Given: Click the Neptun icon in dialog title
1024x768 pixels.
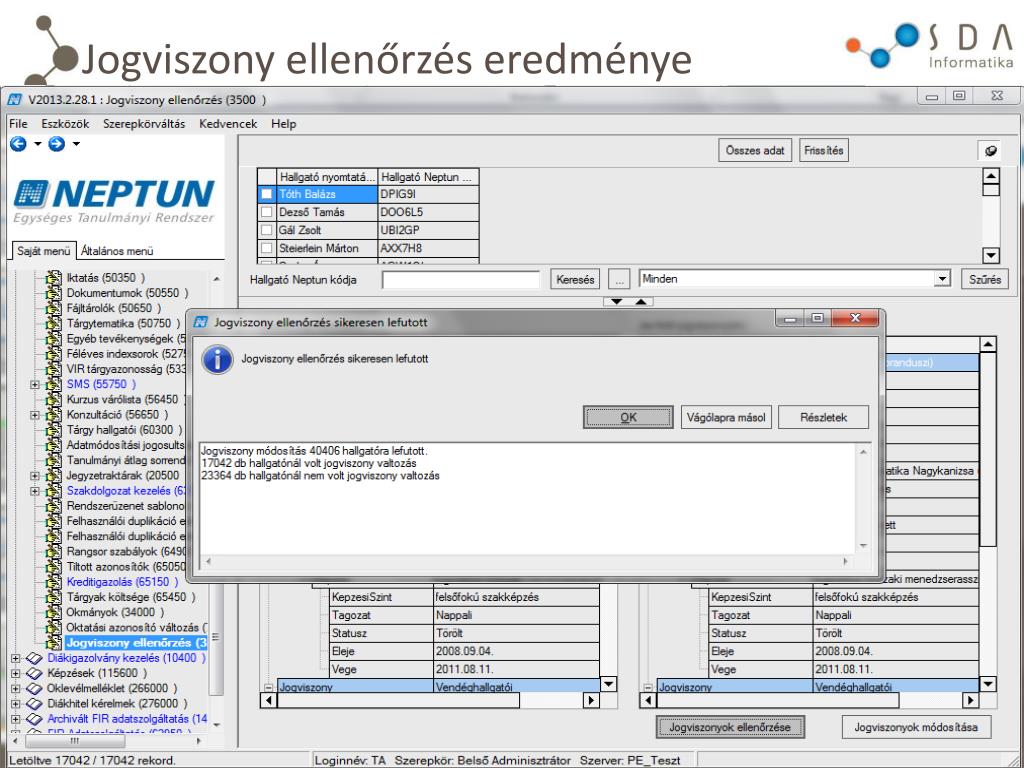Looking at the screenshot, I should pos(201,322).
